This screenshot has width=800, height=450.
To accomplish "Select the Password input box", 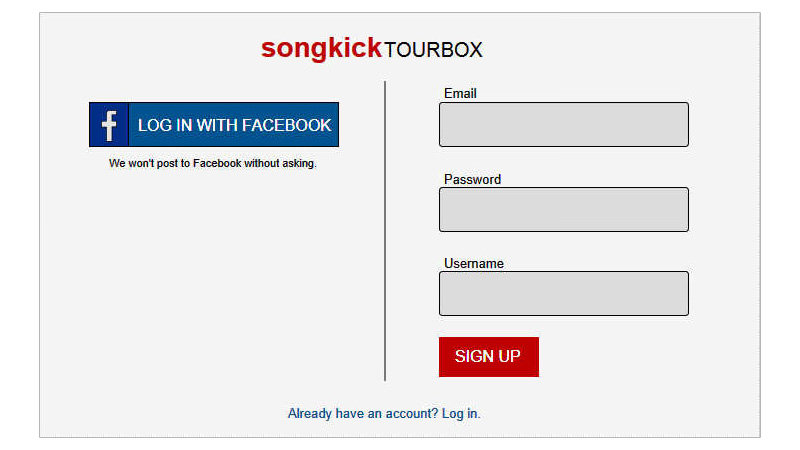I will click(564, 209).
